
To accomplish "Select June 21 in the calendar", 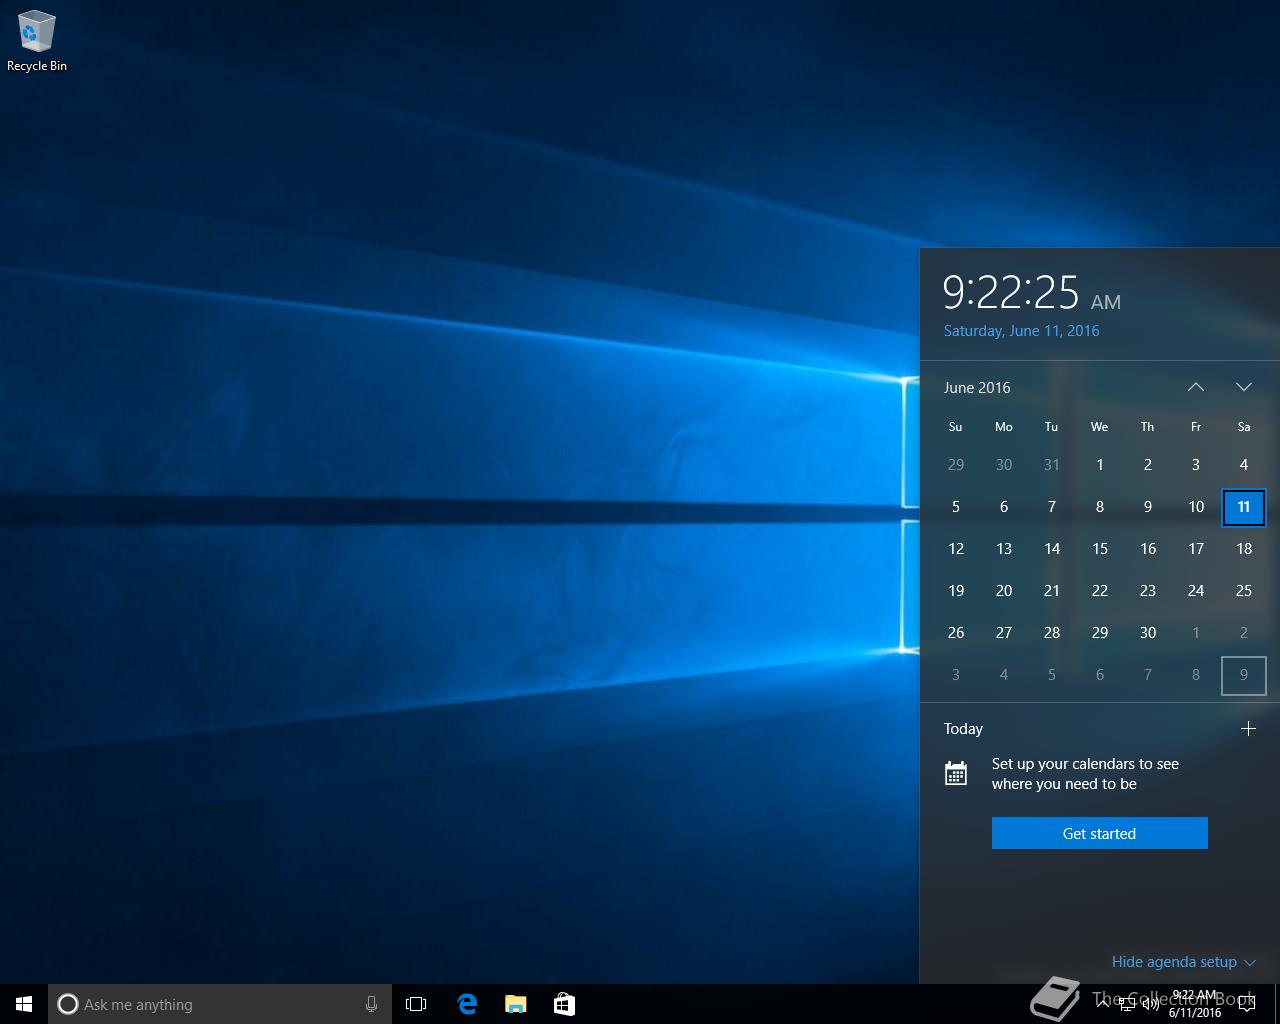I will (1052, 591).
